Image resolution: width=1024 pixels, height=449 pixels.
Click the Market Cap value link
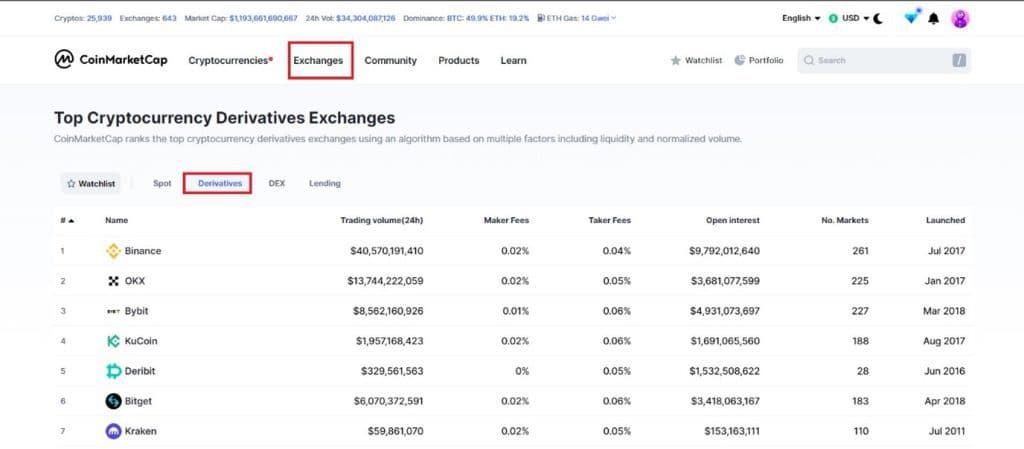263,18
